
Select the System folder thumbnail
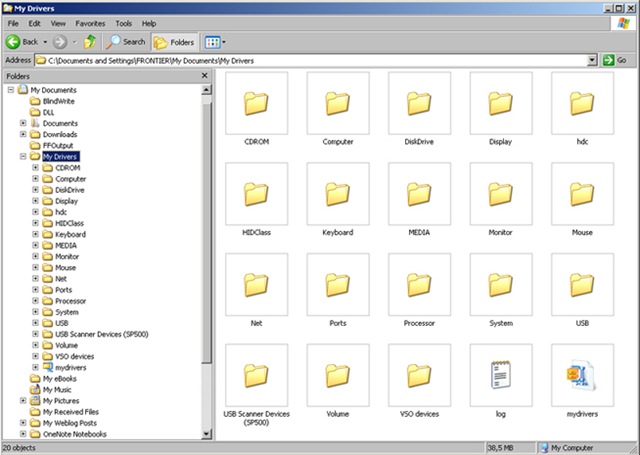[501, 284]
